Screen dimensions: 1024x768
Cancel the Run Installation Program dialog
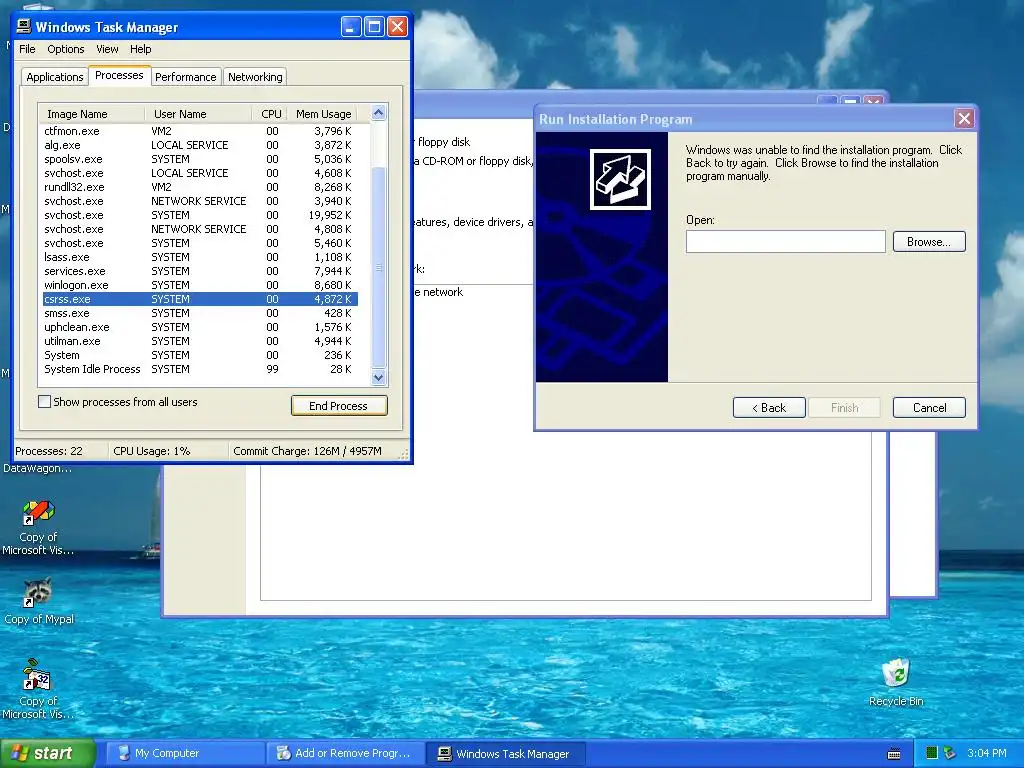point(929,408)
